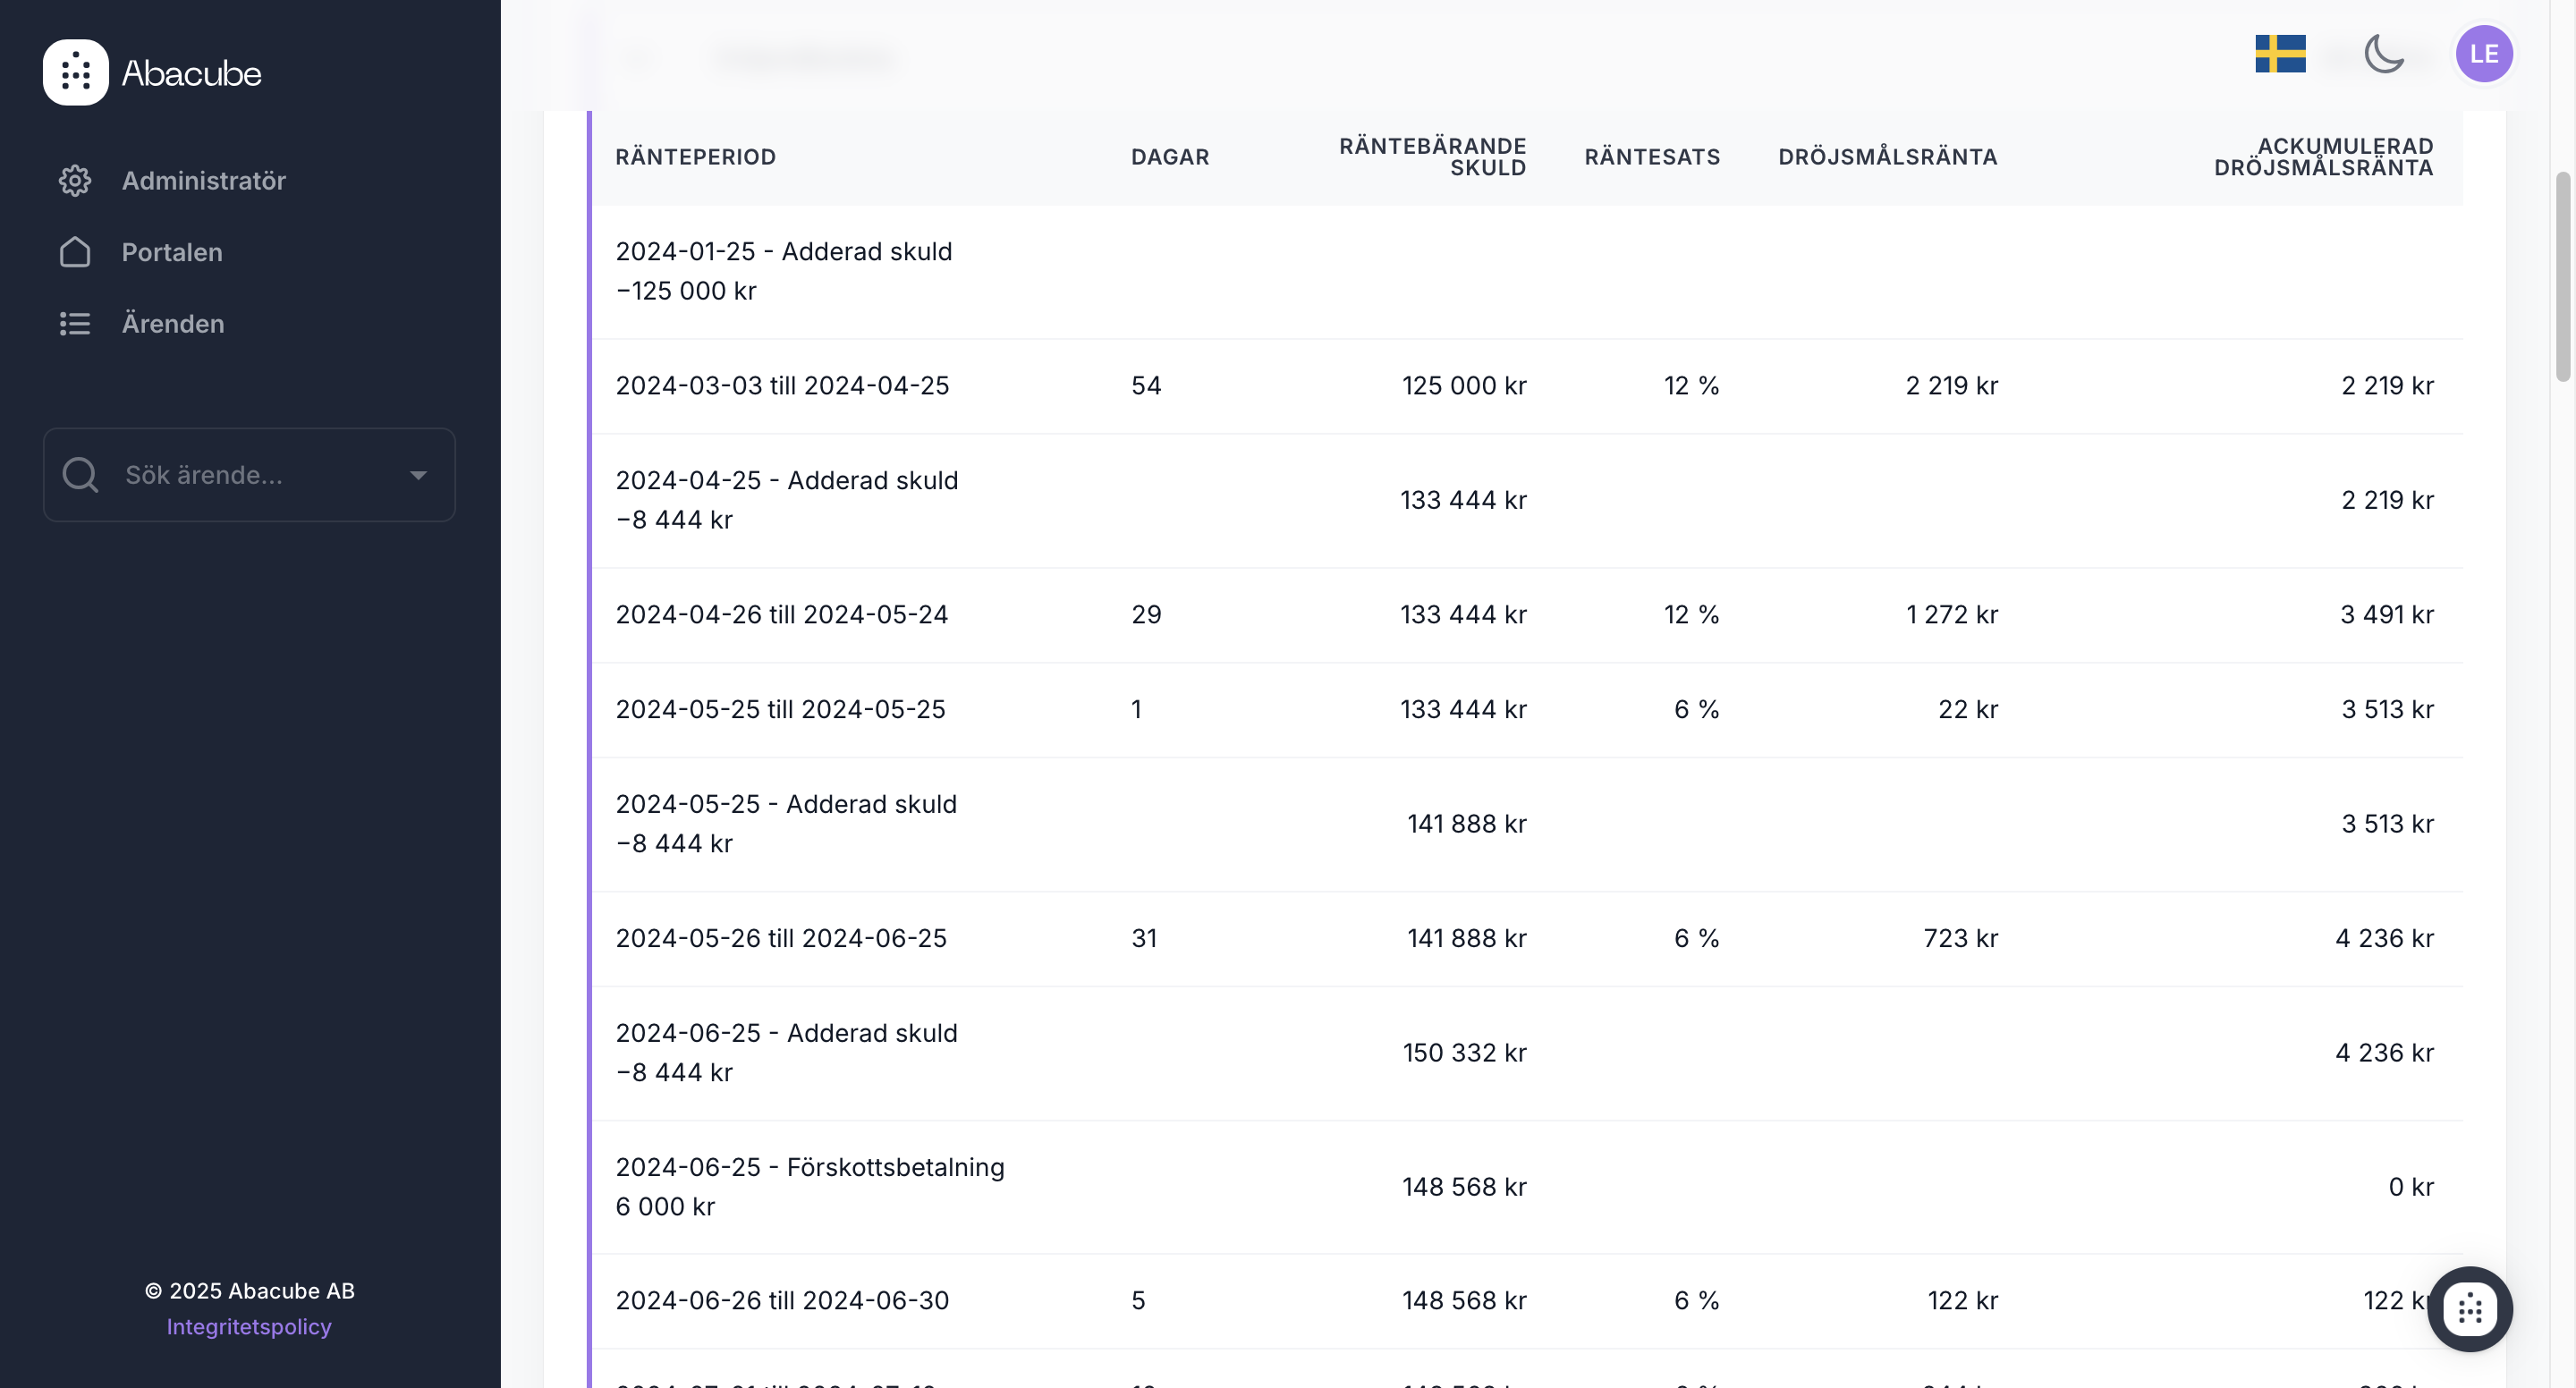Navigate to Ärenden in the sidebar
Image resolution: width=2576 pixels, height=1388 pixels.
[173, 324]
